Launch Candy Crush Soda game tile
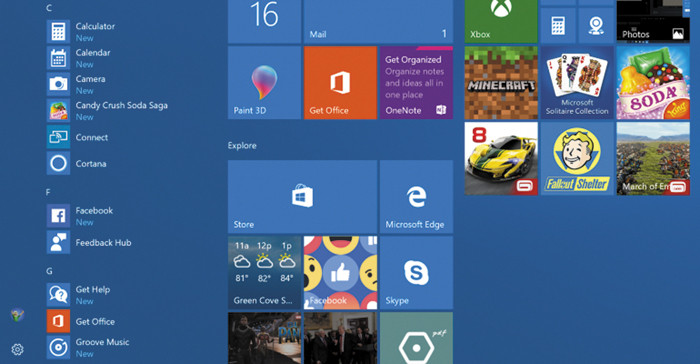The image size is (700, 364). [653, 83]
